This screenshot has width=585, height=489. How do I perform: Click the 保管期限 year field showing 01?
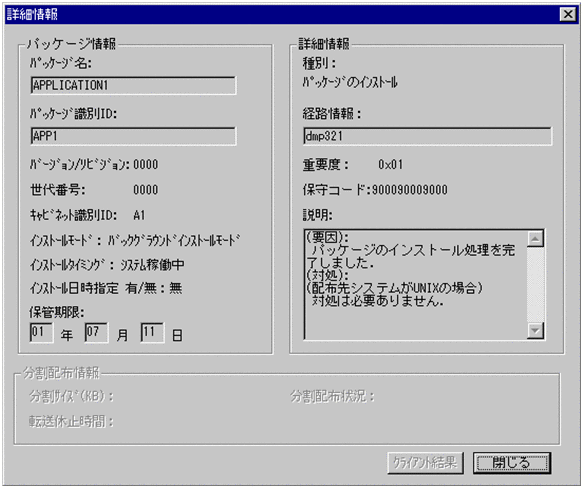pos(41,332)
